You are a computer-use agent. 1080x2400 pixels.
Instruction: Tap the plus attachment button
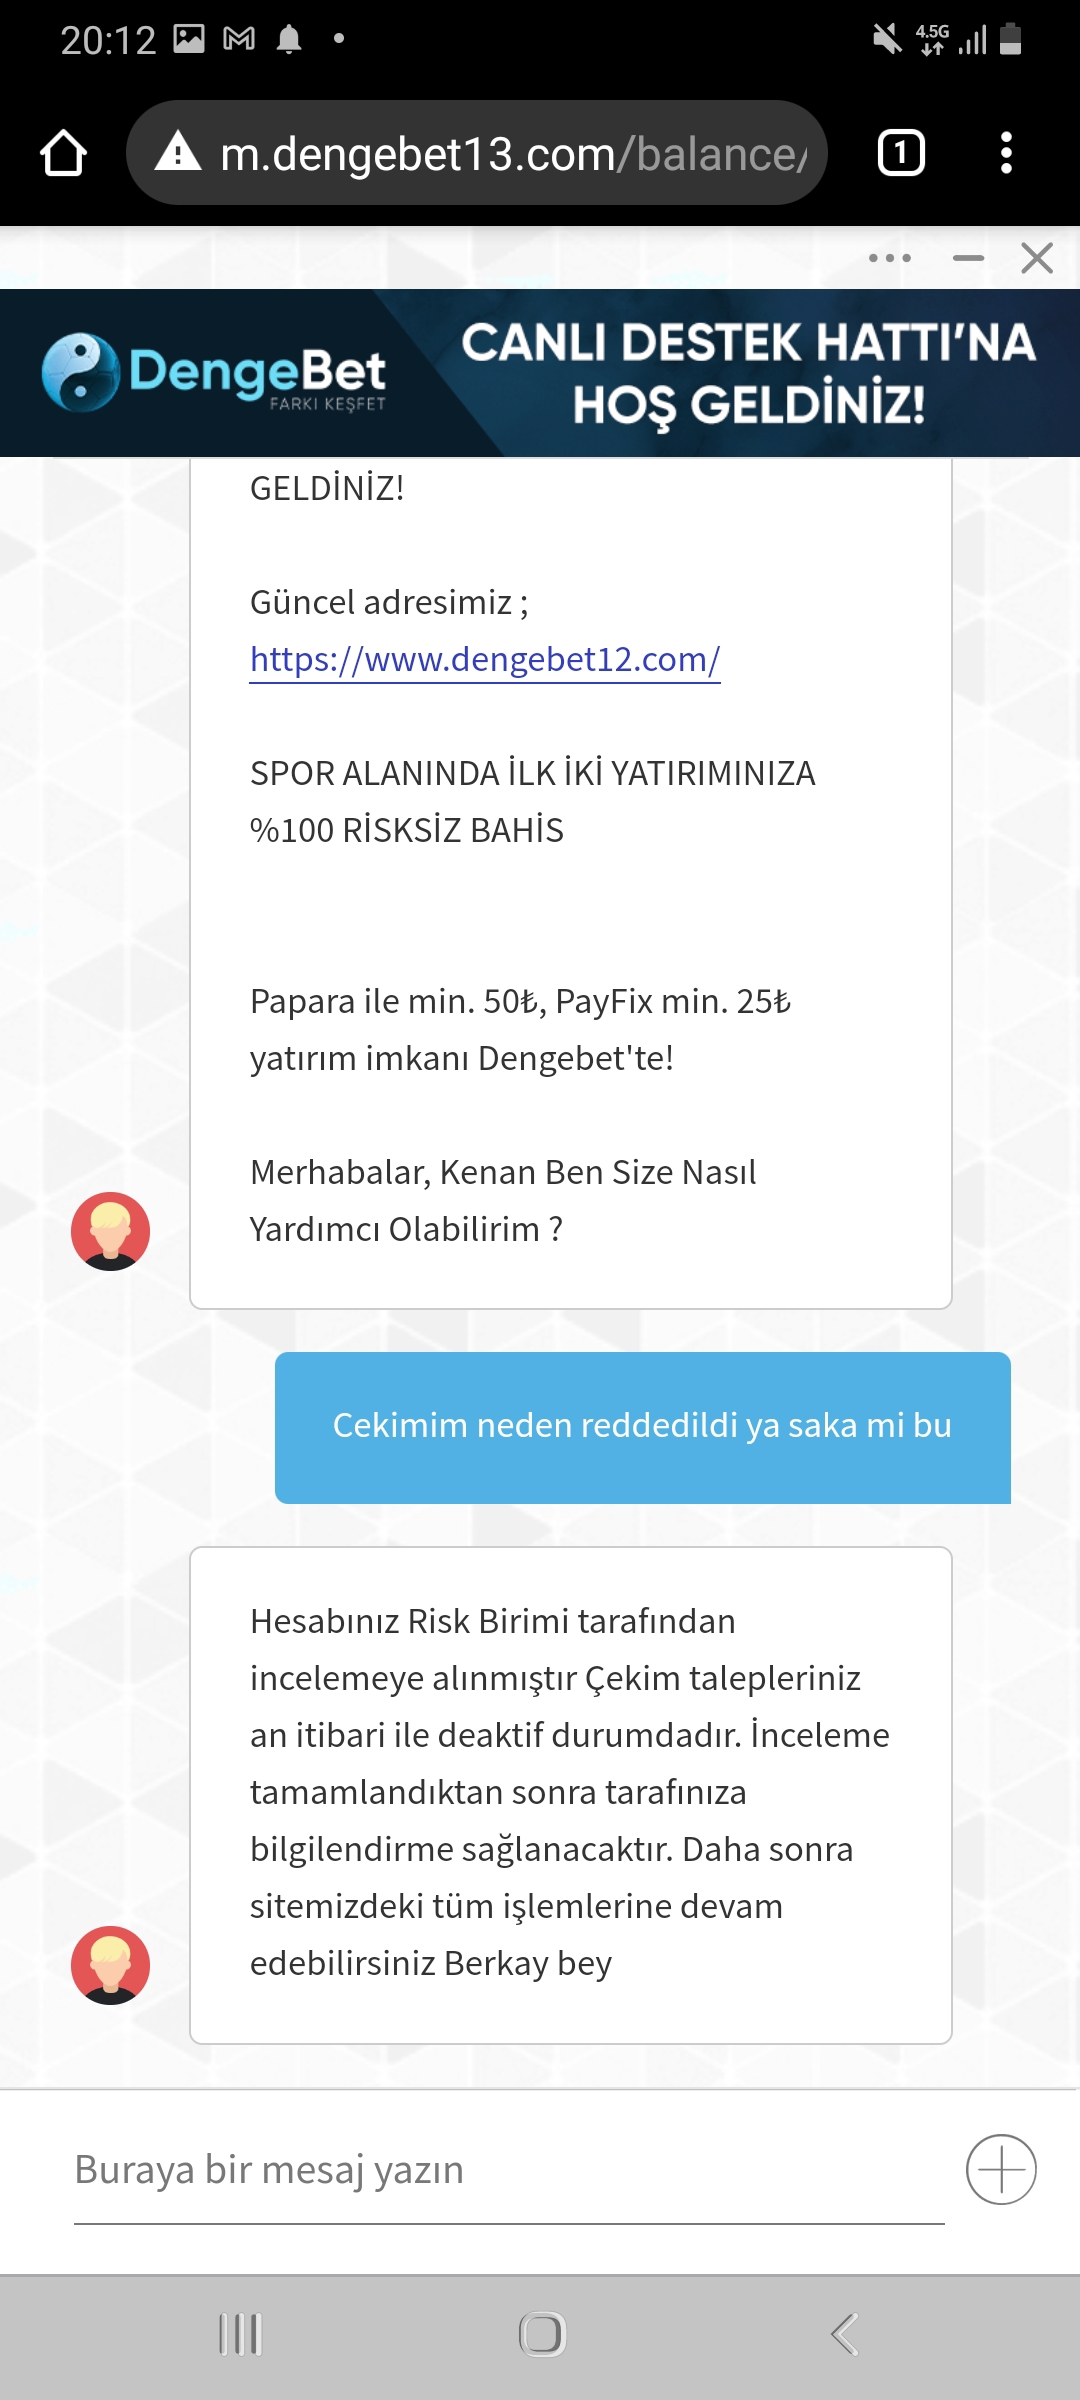point(1001,2169)
